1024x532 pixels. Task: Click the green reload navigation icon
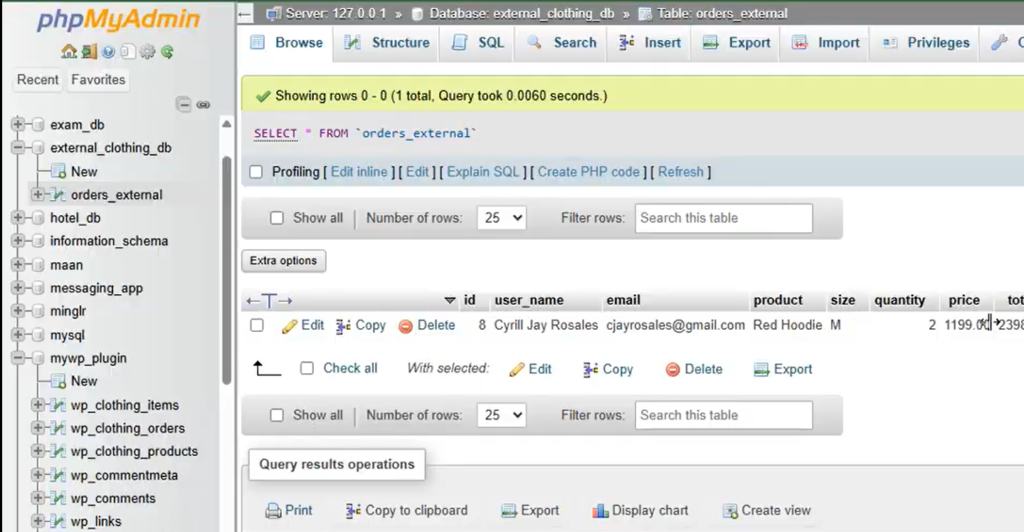(167, 52)
